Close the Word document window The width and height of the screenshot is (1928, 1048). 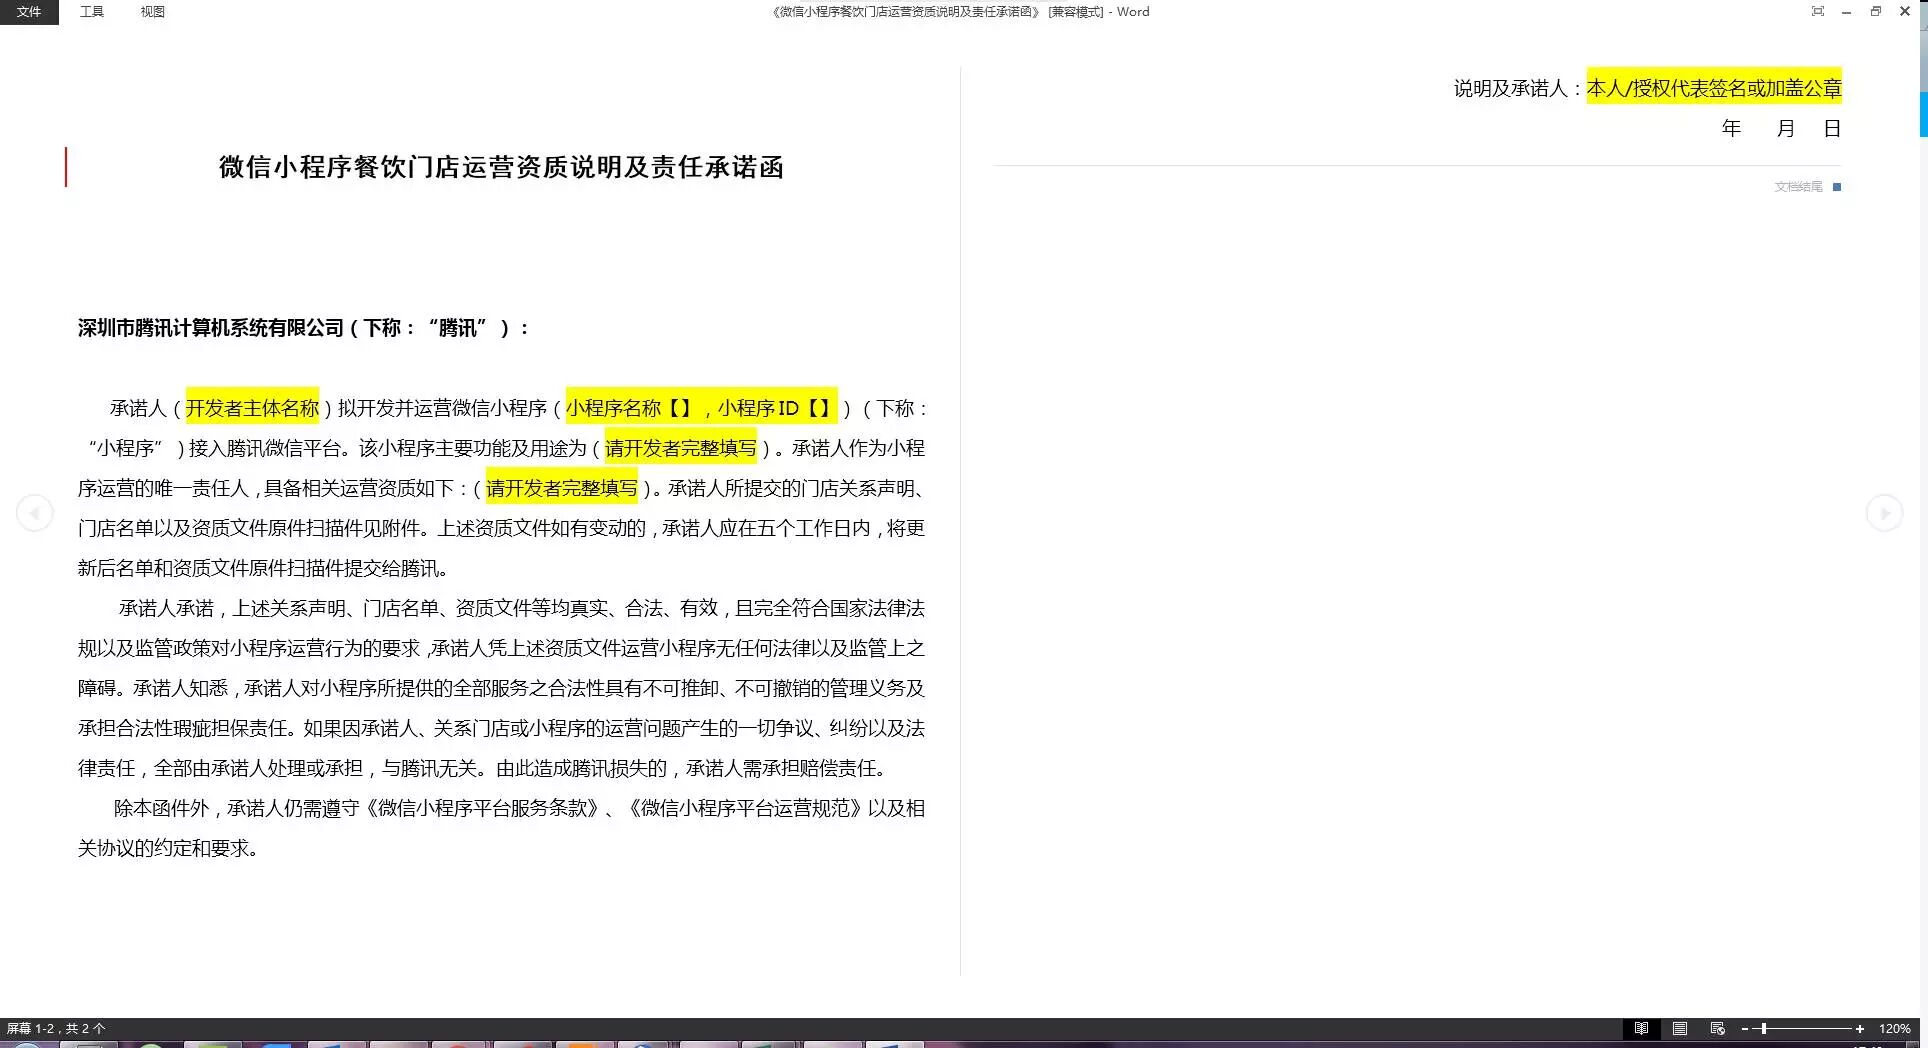1905,11
